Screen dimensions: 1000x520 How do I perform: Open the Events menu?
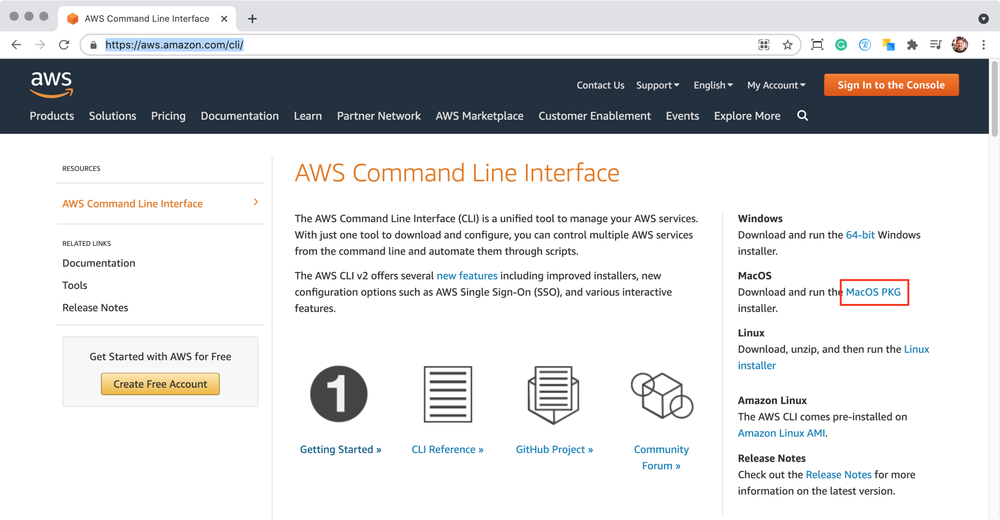[682, 116]
